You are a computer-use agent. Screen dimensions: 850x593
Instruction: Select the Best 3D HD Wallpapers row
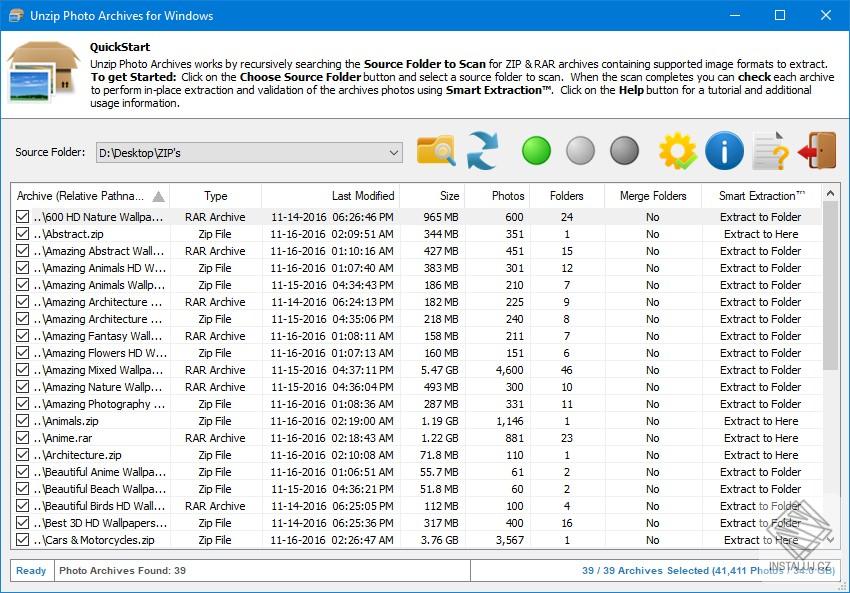pyautogui.click(x=416, y=523)
